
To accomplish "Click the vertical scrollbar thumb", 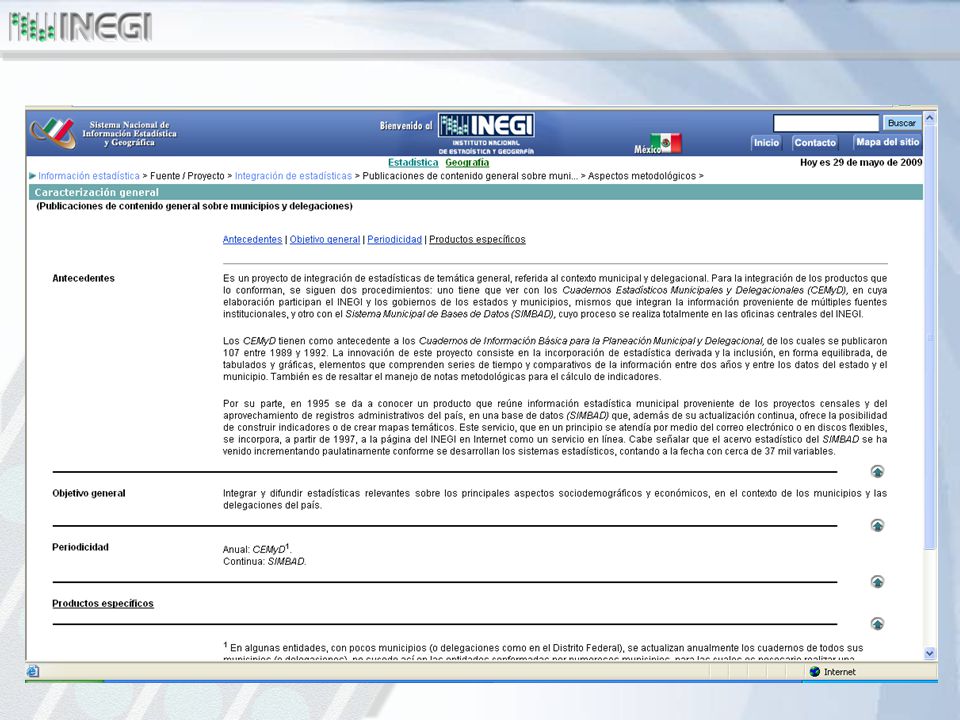I will 929,337.
